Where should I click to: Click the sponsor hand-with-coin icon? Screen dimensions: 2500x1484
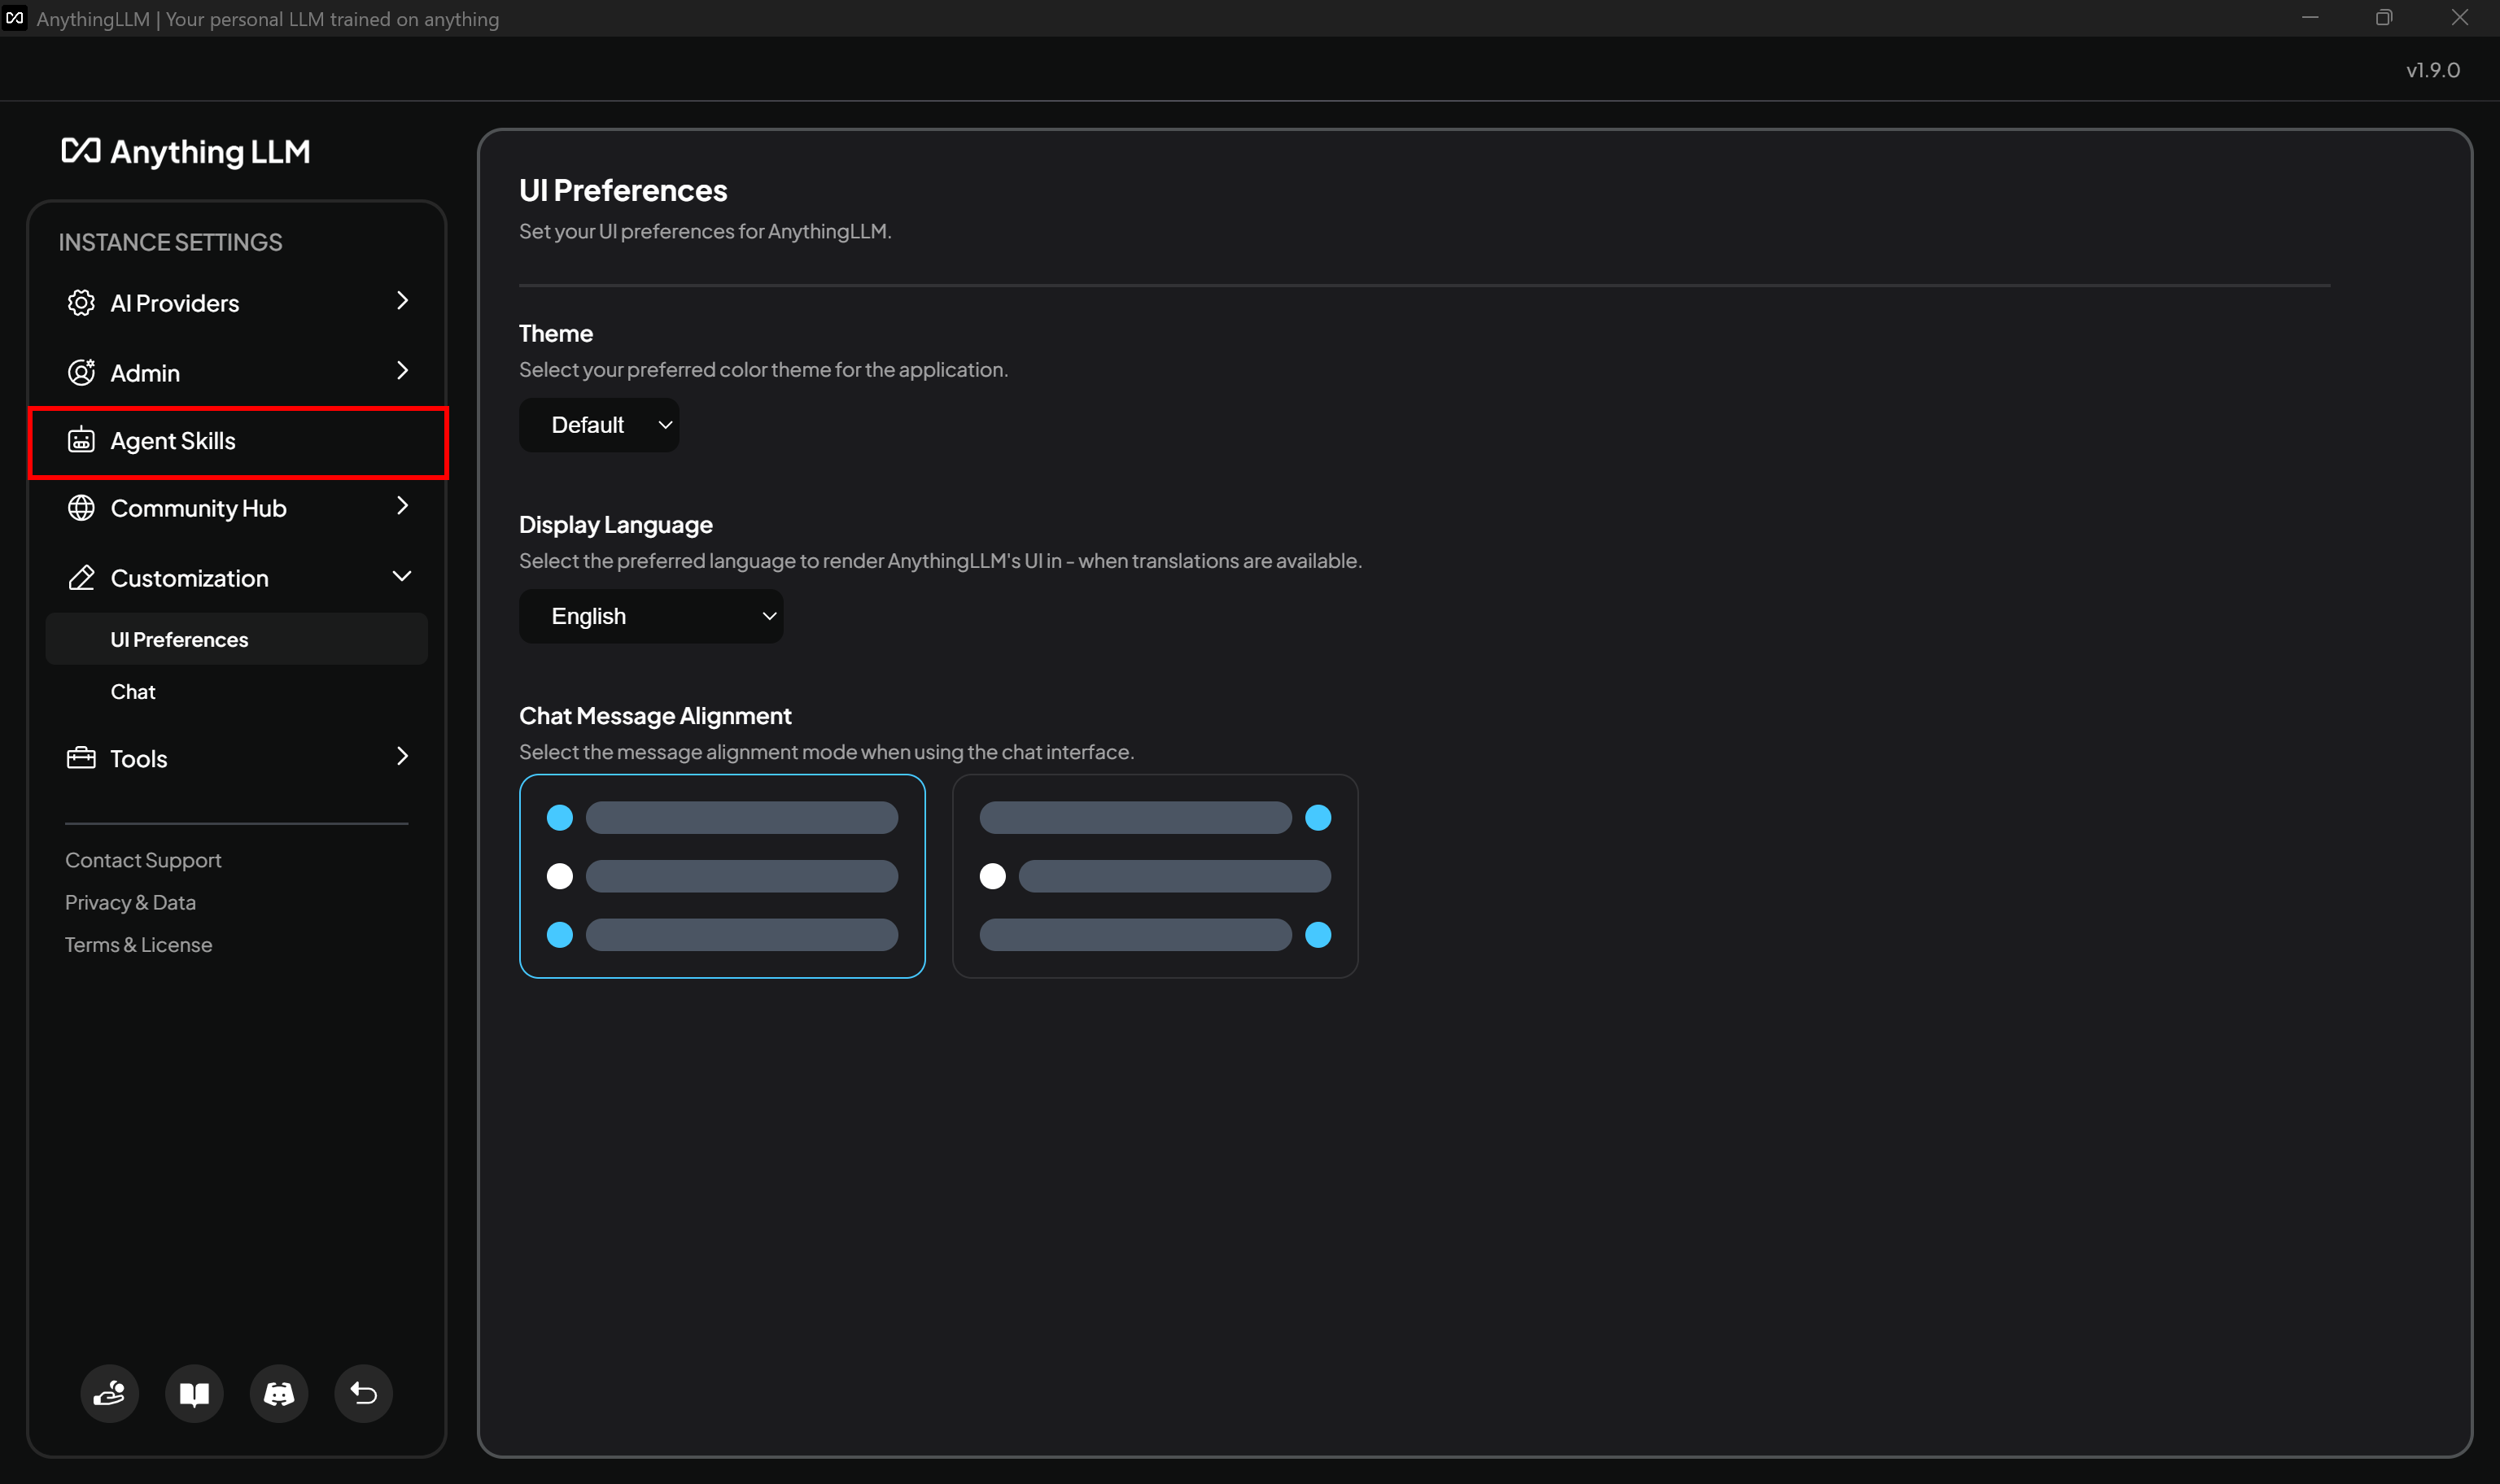click(x=109, y=1393)
